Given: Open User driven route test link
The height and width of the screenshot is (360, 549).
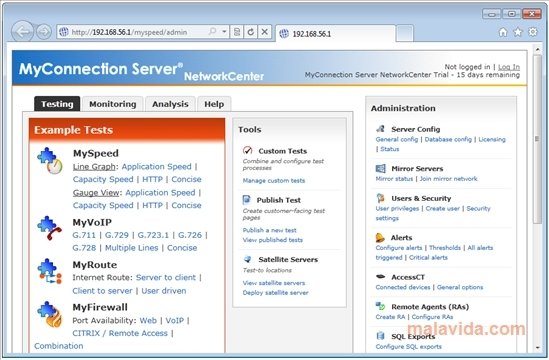Looking at the screenshot, I should tap(164, 291).
